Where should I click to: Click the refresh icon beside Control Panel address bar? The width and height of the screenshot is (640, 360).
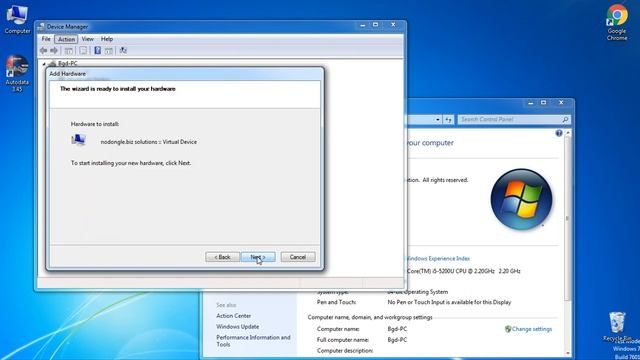(449, 120)
